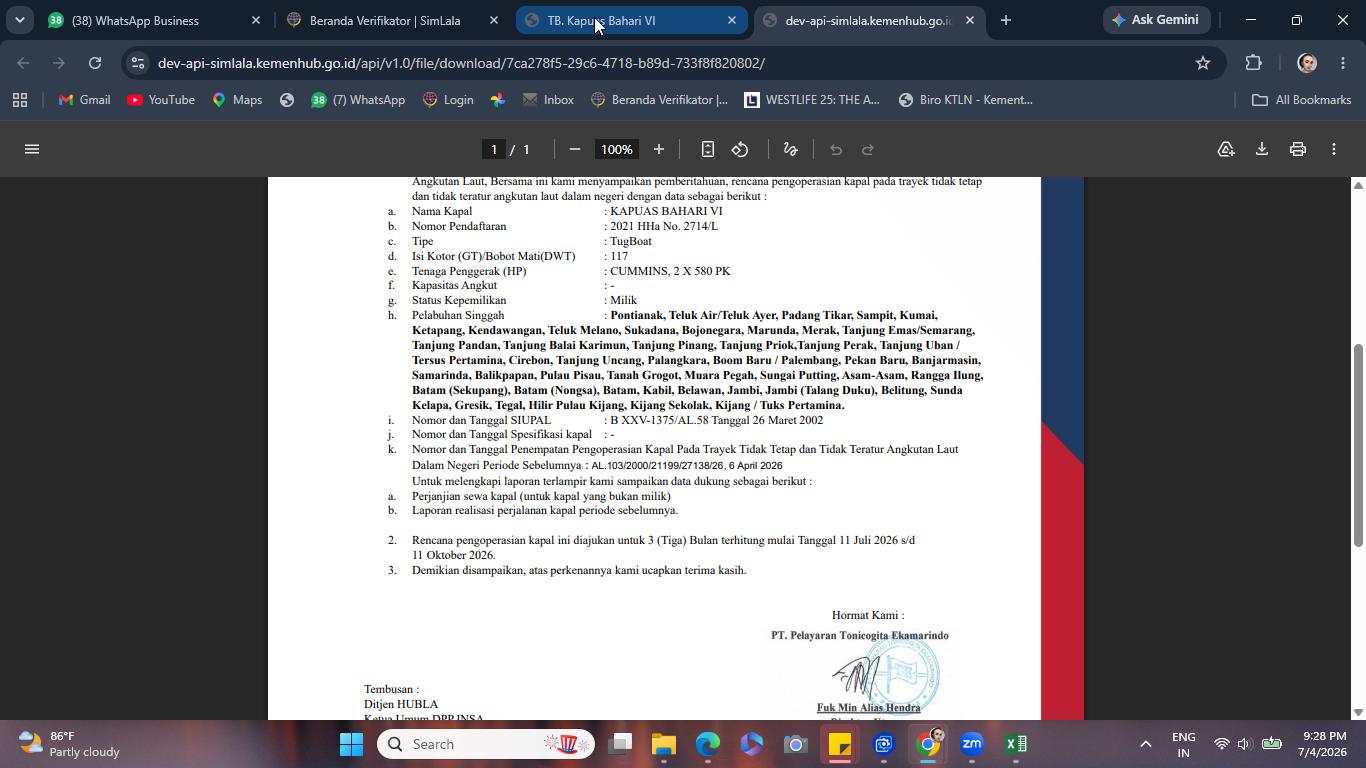Open the All Bookmarks folder

(1301, 100)
